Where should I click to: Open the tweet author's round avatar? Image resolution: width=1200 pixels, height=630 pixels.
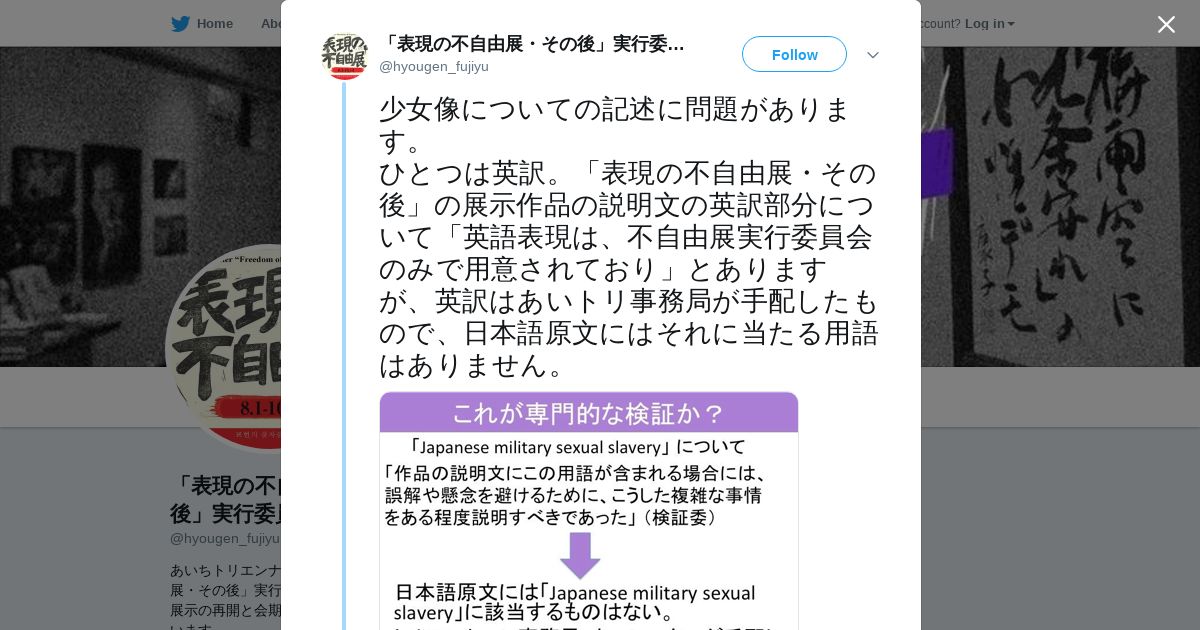344,56
